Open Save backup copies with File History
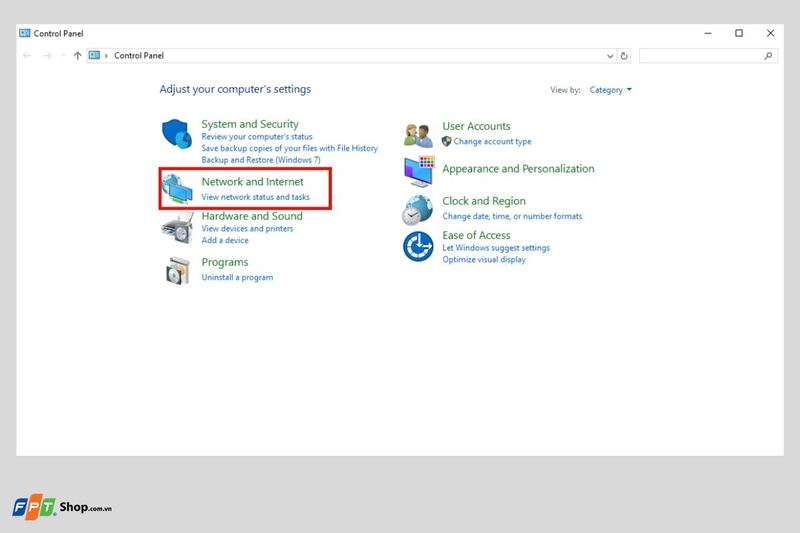Screen dimensions: 800x533 click(289, 148)
